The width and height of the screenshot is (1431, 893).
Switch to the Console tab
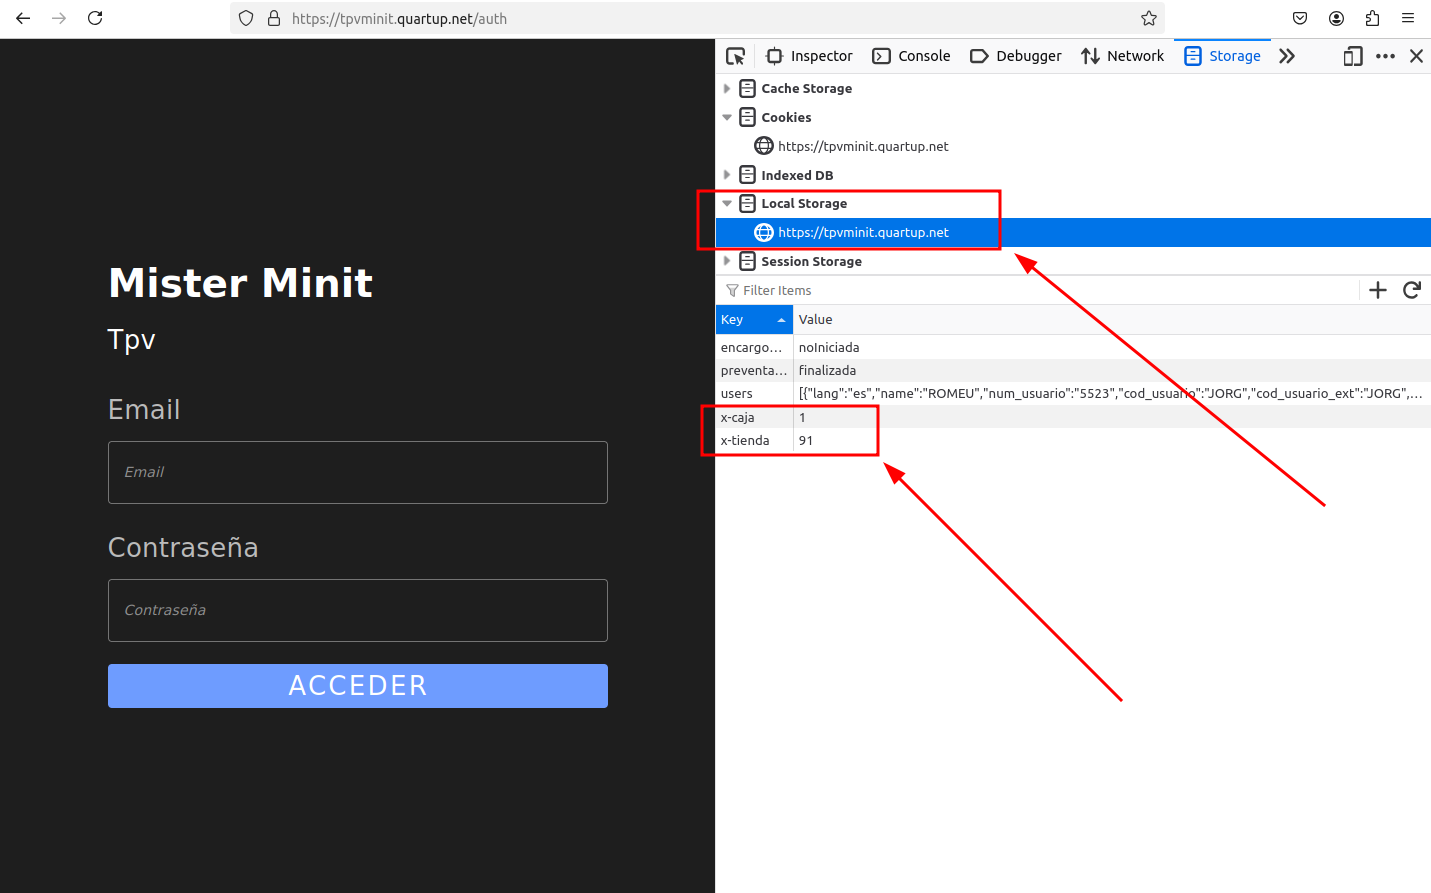(911, 56)
